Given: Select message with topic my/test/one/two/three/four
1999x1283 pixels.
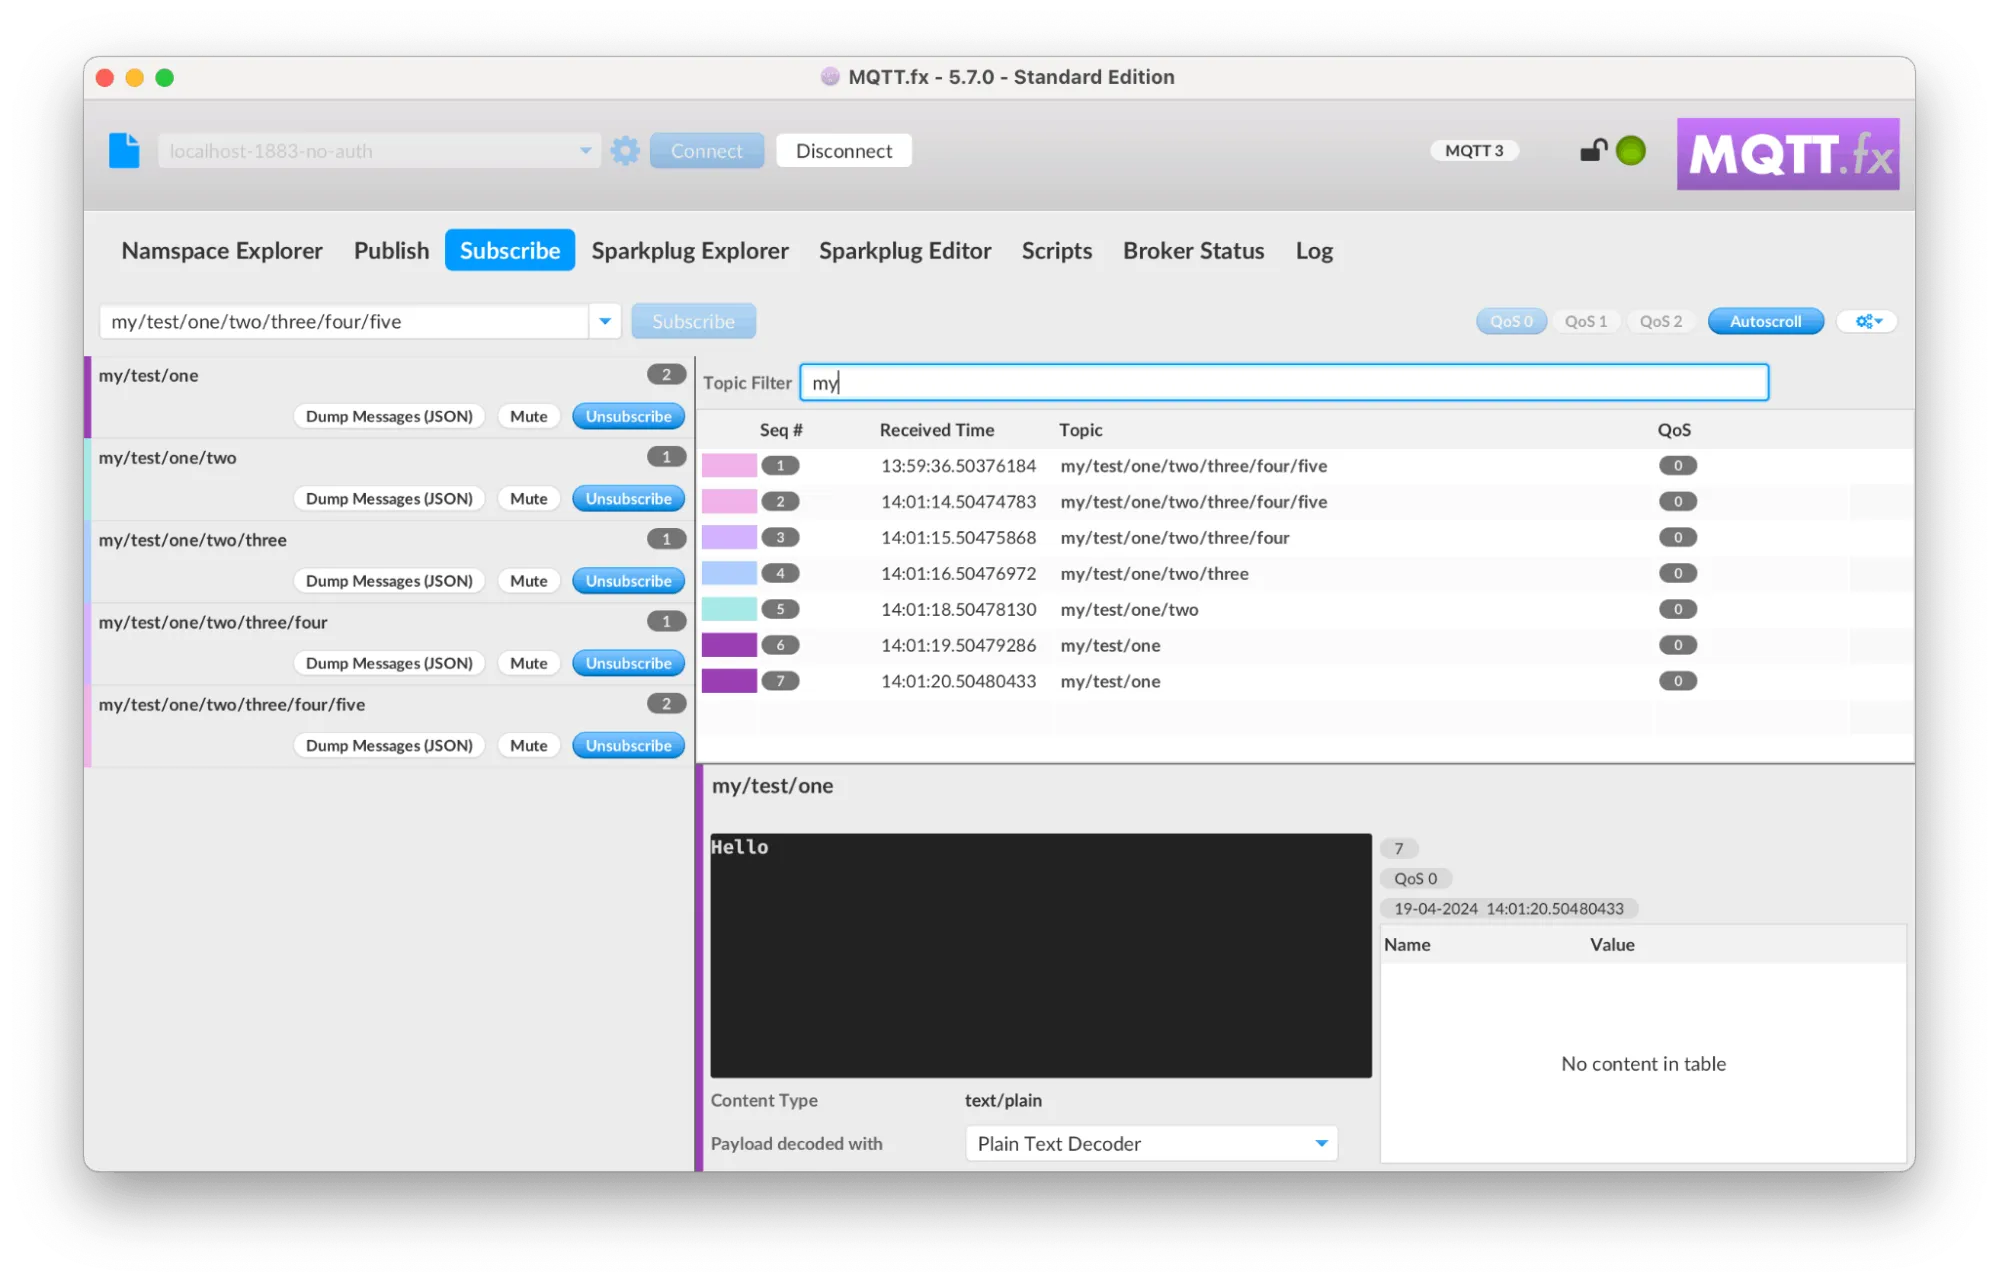Looking at the screenshot, I should point(1305,537).
